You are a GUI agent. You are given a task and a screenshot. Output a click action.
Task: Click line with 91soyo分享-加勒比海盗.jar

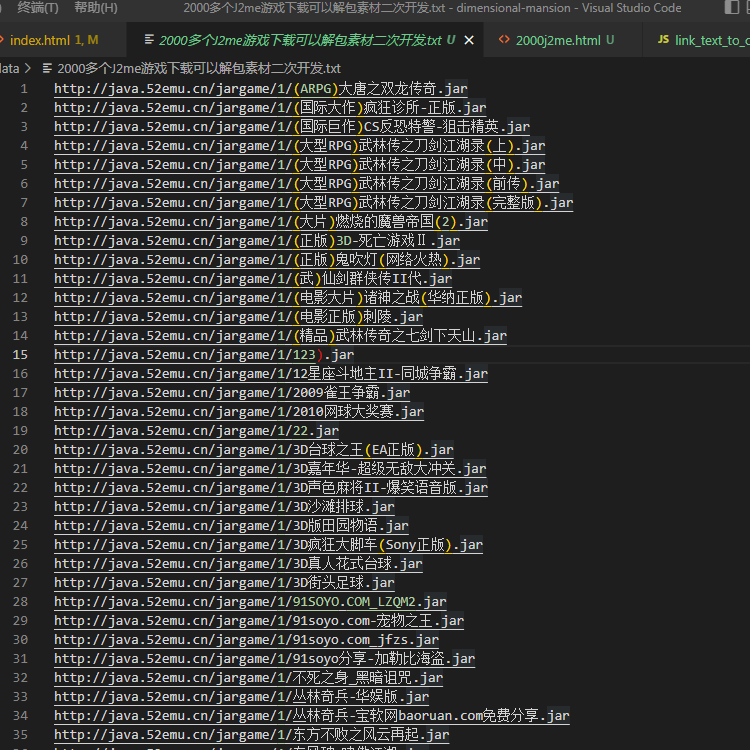pos(265,659)
